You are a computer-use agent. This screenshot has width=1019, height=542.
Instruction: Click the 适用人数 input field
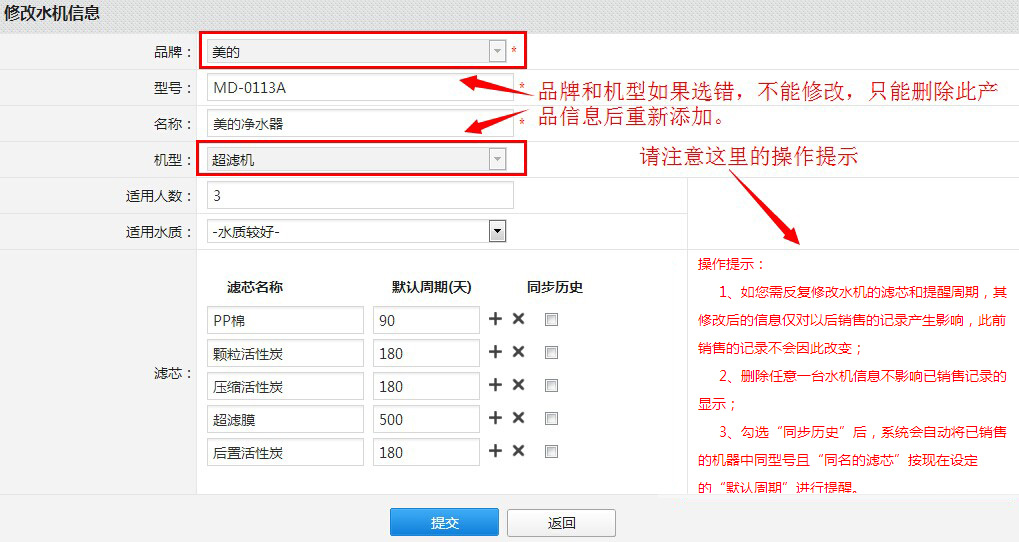coord(360,195)
